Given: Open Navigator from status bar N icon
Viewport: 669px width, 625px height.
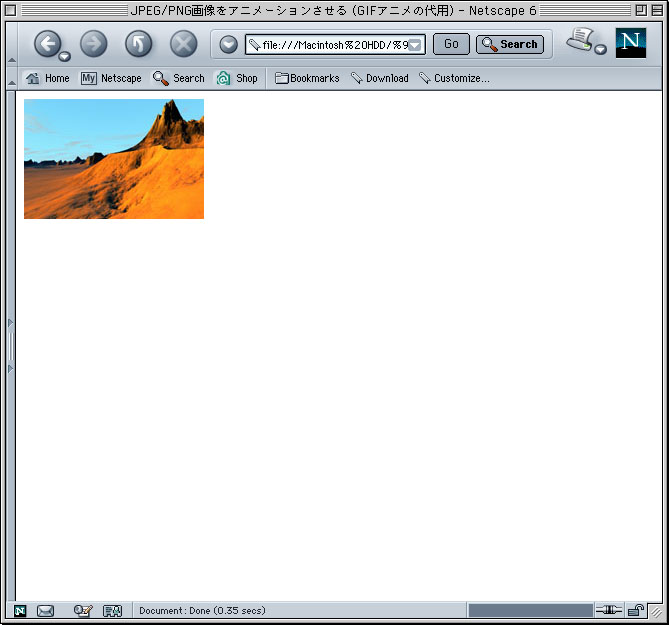Looking at the screenshot, I should click(x=20, y=611).
